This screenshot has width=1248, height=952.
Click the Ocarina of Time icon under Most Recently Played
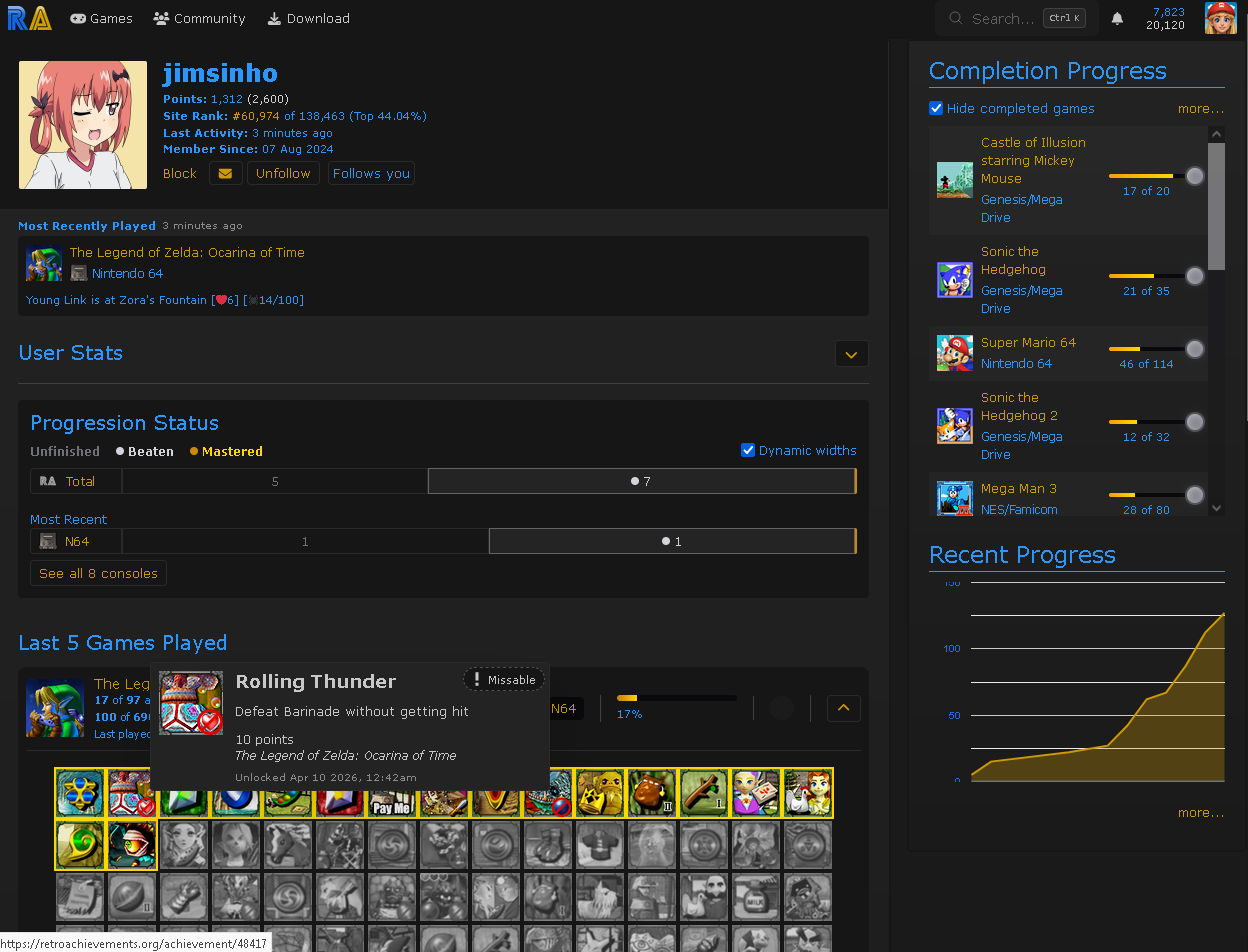click(44, 264)
